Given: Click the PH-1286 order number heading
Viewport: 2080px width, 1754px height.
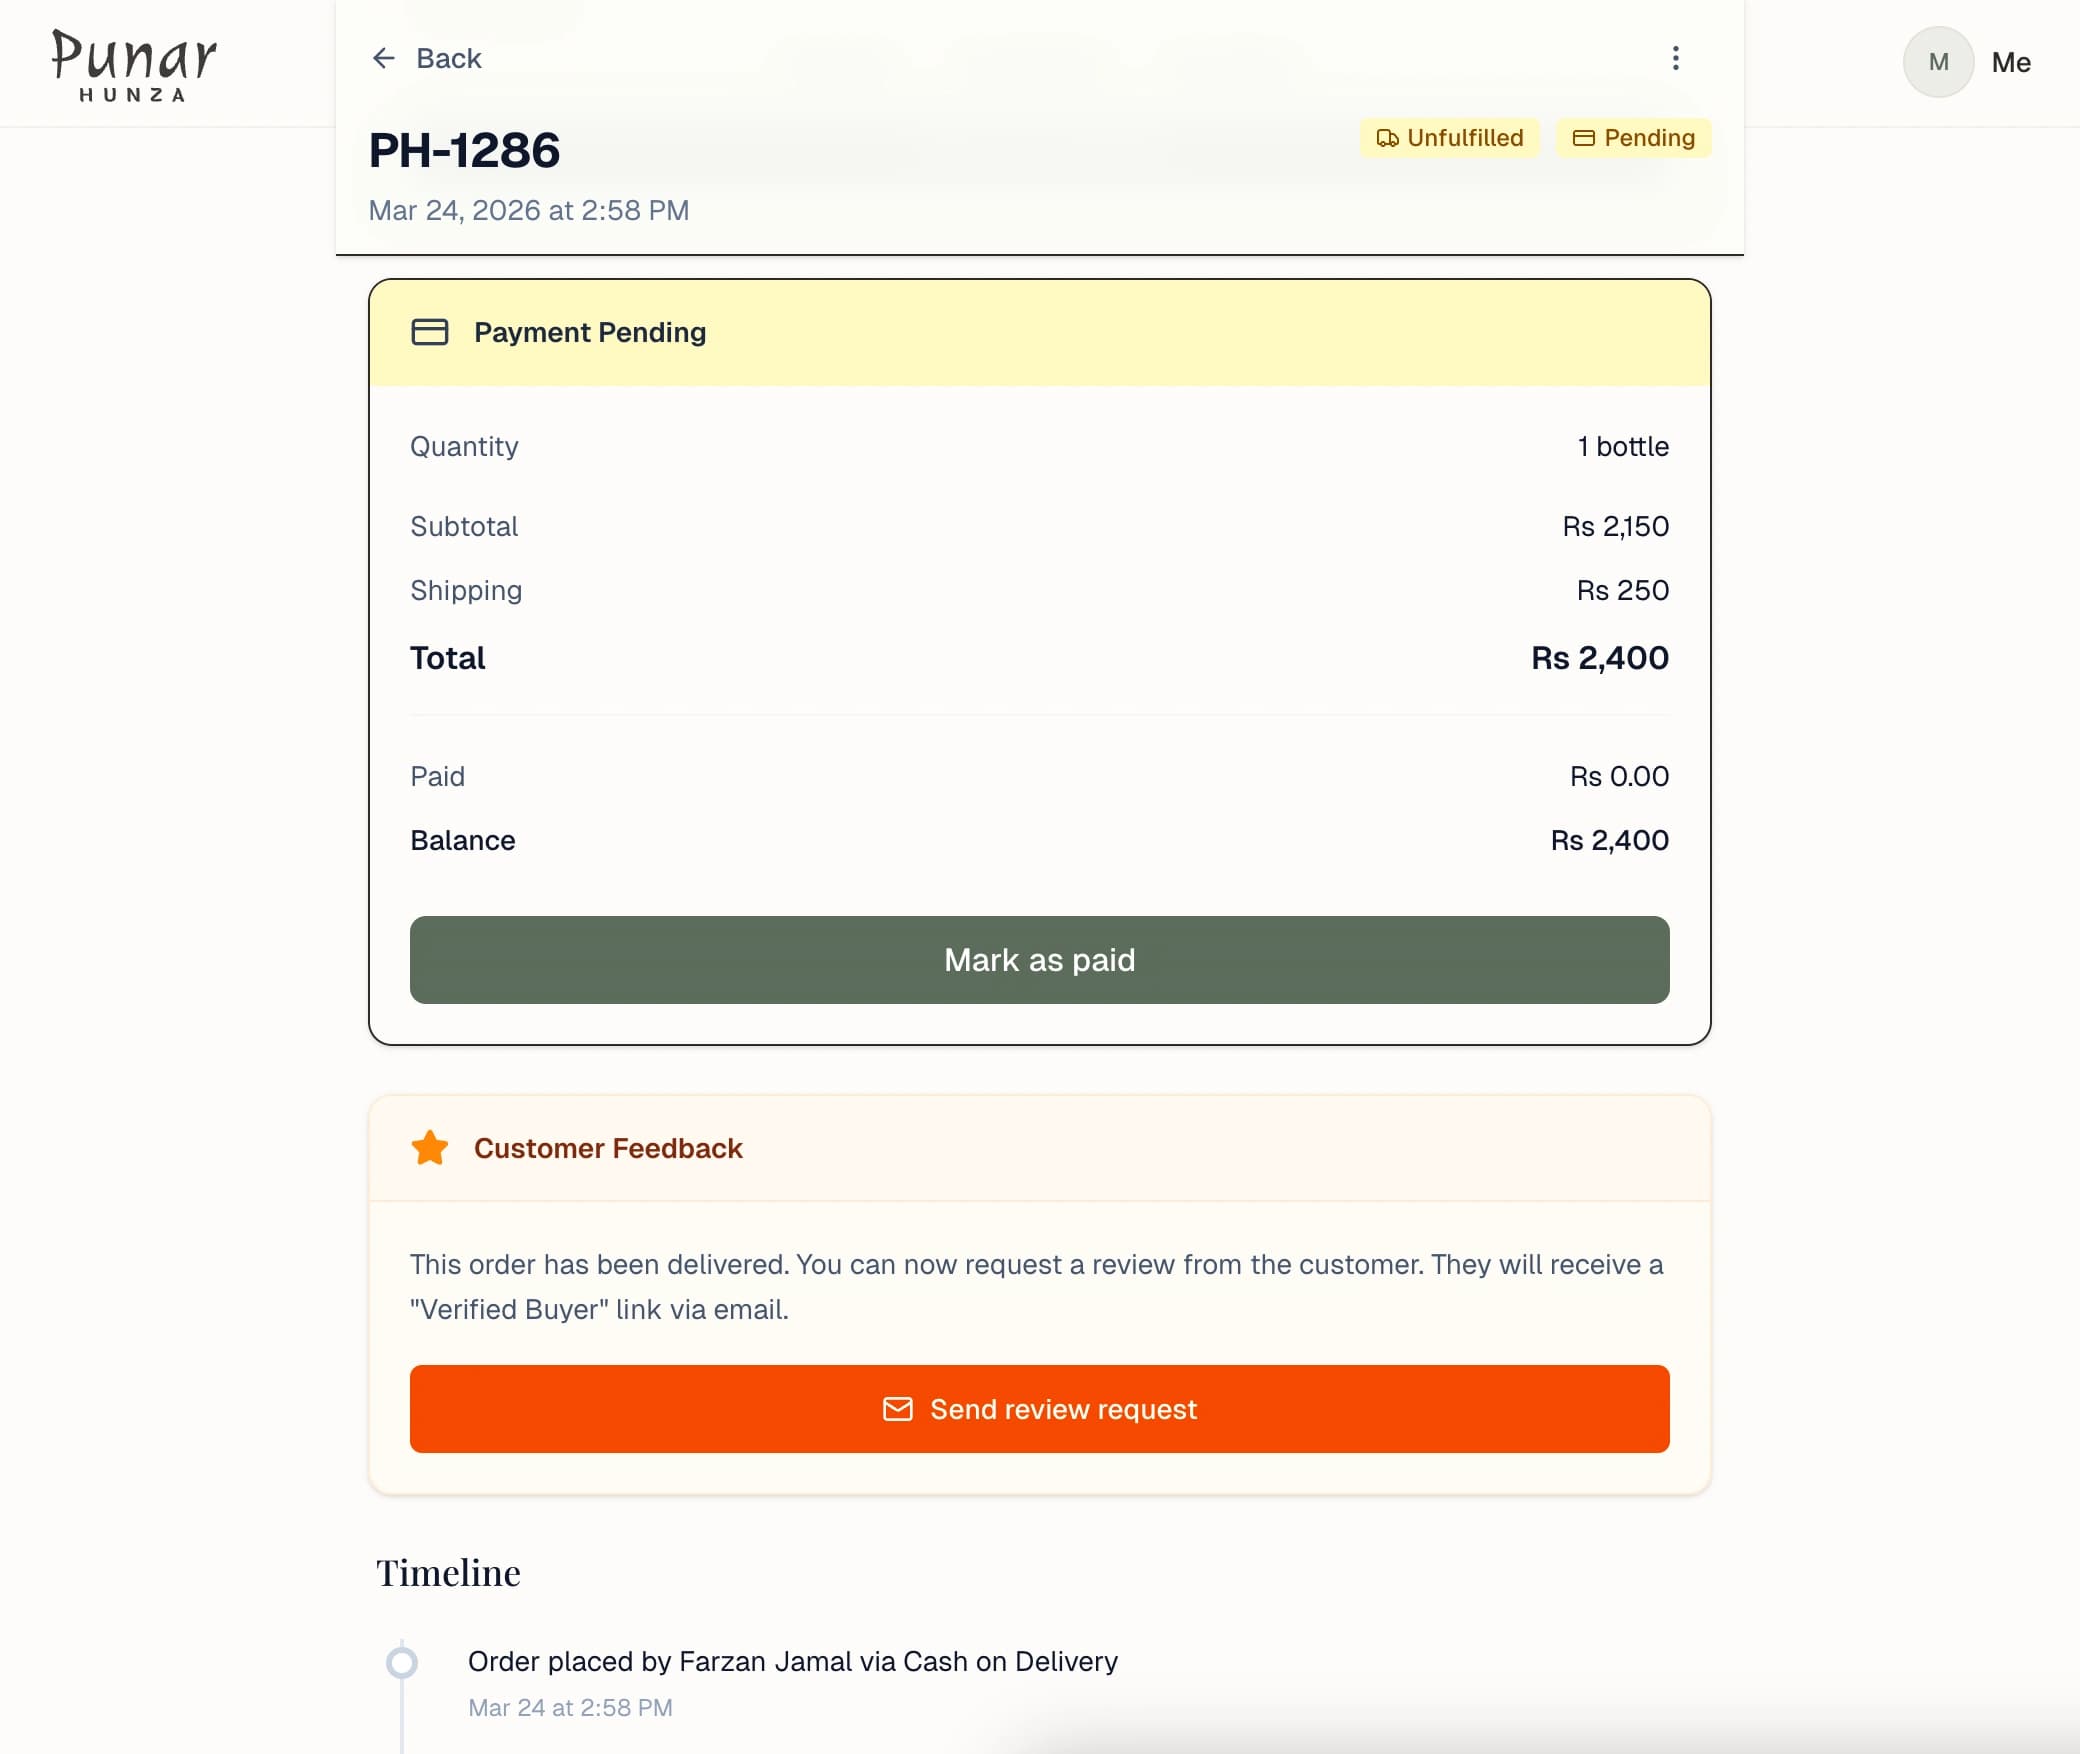Looking at the screenshot, I should click(464, 150).
